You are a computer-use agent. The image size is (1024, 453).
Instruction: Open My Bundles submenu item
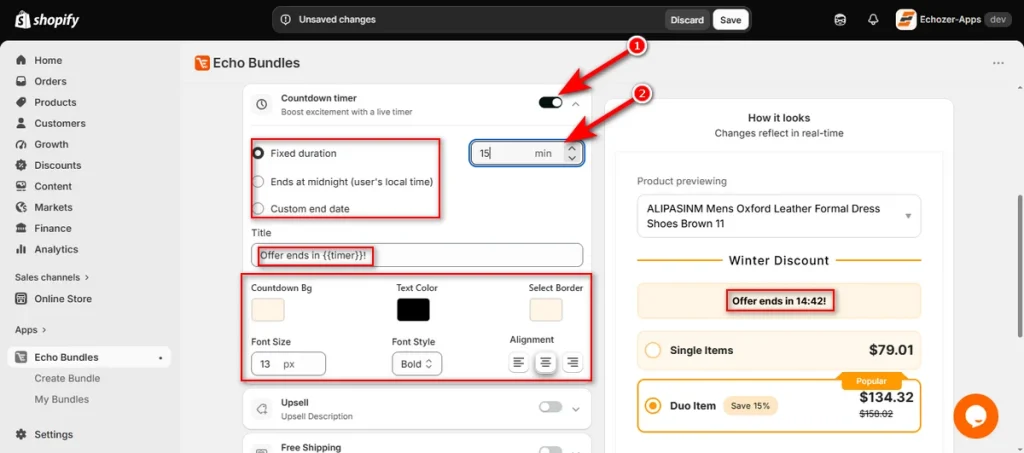61,399
